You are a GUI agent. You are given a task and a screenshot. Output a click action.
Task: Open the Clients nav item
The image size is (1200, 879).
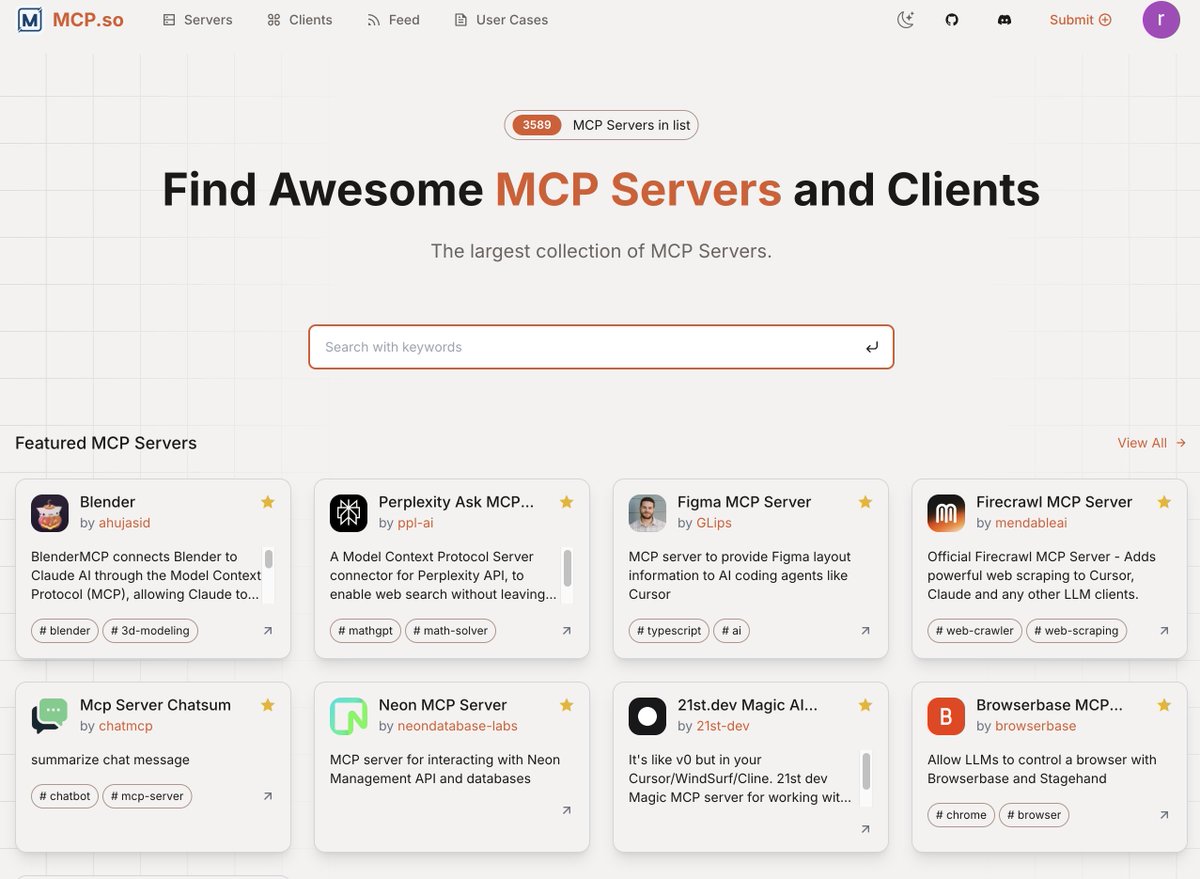pos(299,20)
